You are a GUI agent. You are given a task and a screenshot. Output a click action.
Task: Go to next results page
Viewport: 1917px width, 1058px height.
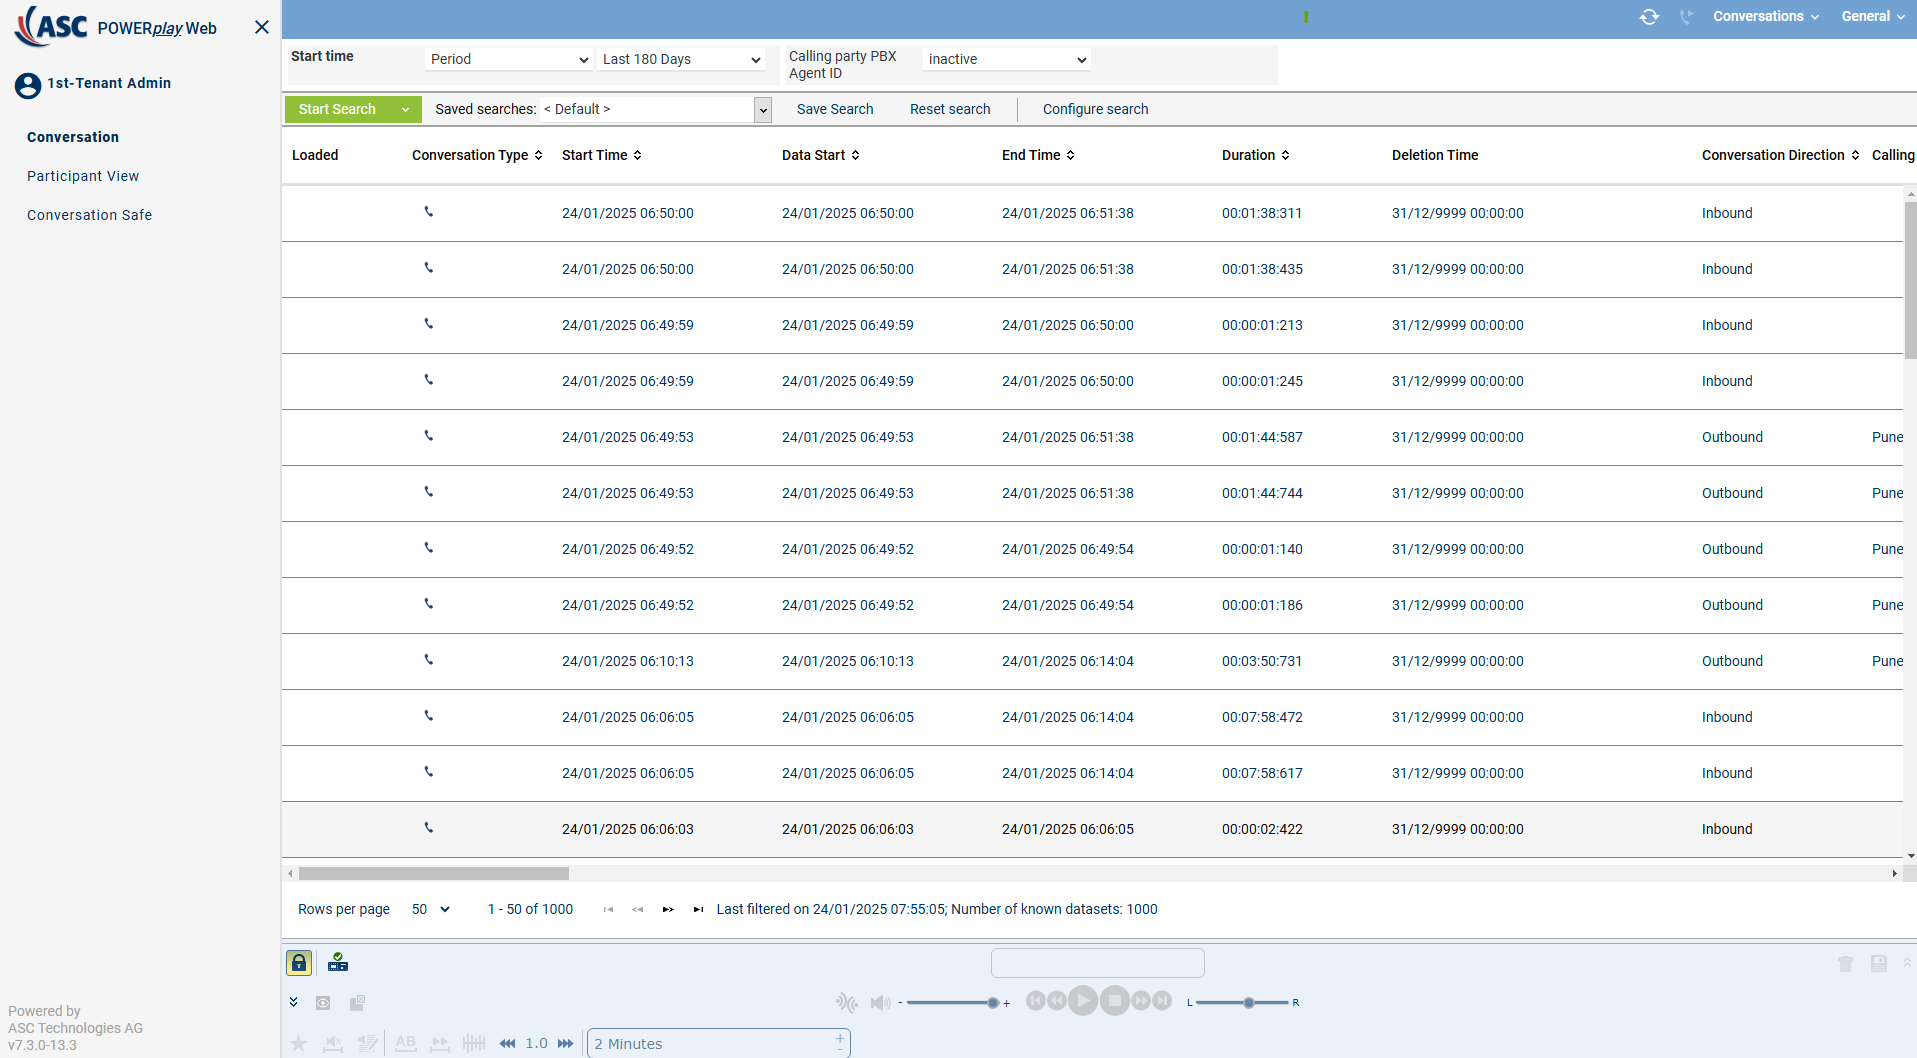point(668,909)
